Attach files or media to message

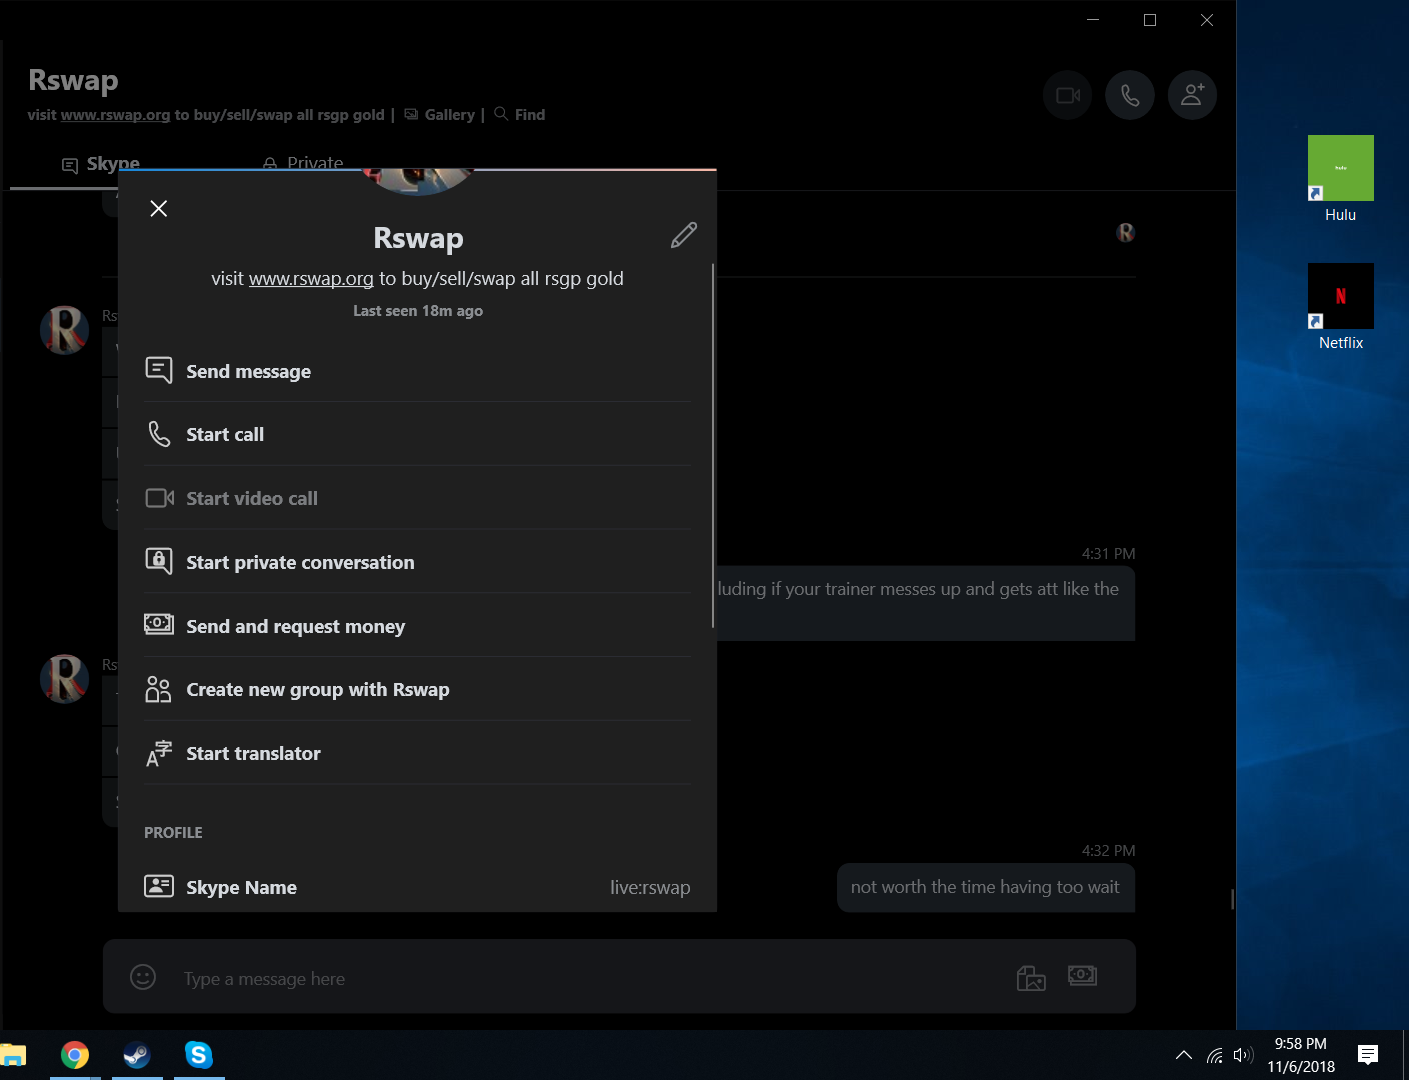1031,977
